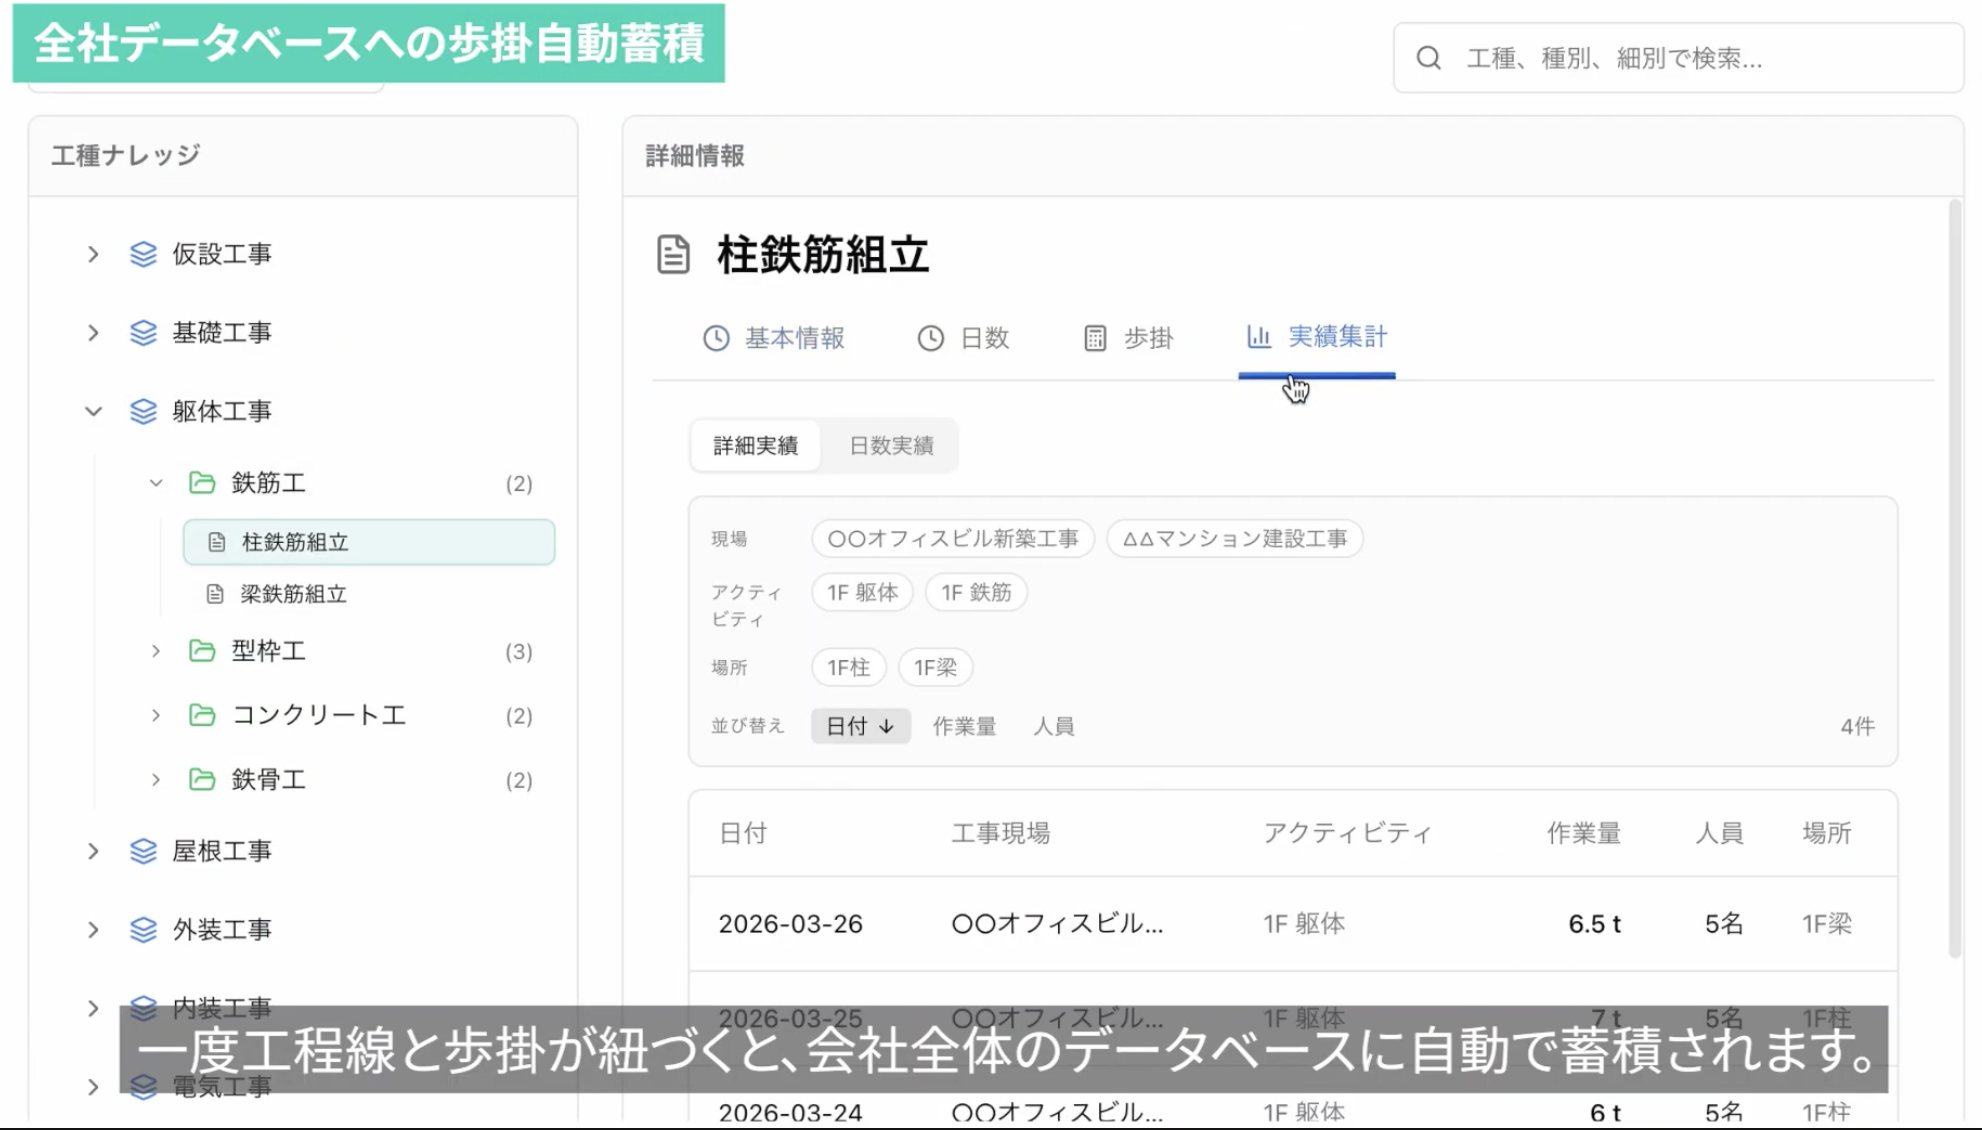The width and height of the screenshot is (1982, 1130).
Task: Toggle the 〇〇オフィスビル新築工事 site filter chip
Action: click(953, 539)
